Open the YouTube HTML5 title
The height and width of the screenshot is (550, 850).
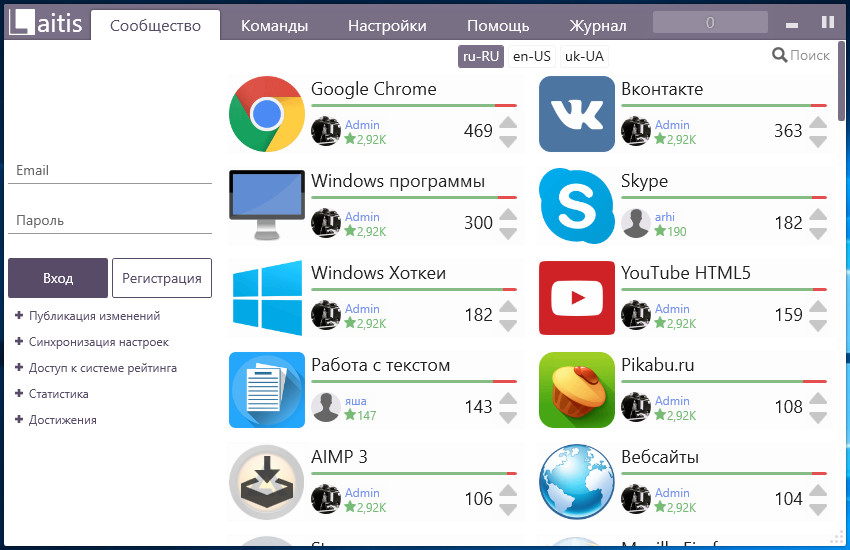[686, 273]
